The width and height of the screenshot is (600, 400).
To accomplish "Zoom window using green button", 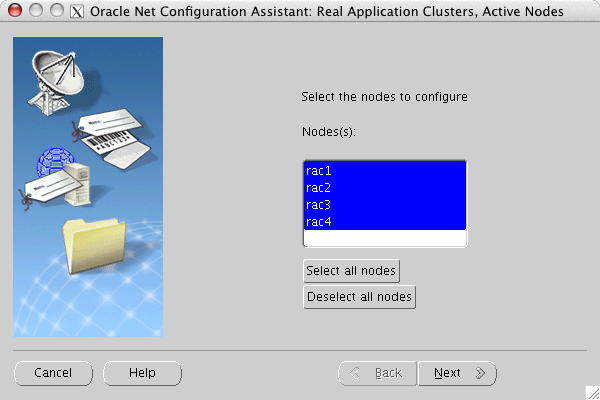I will [56, 11].
